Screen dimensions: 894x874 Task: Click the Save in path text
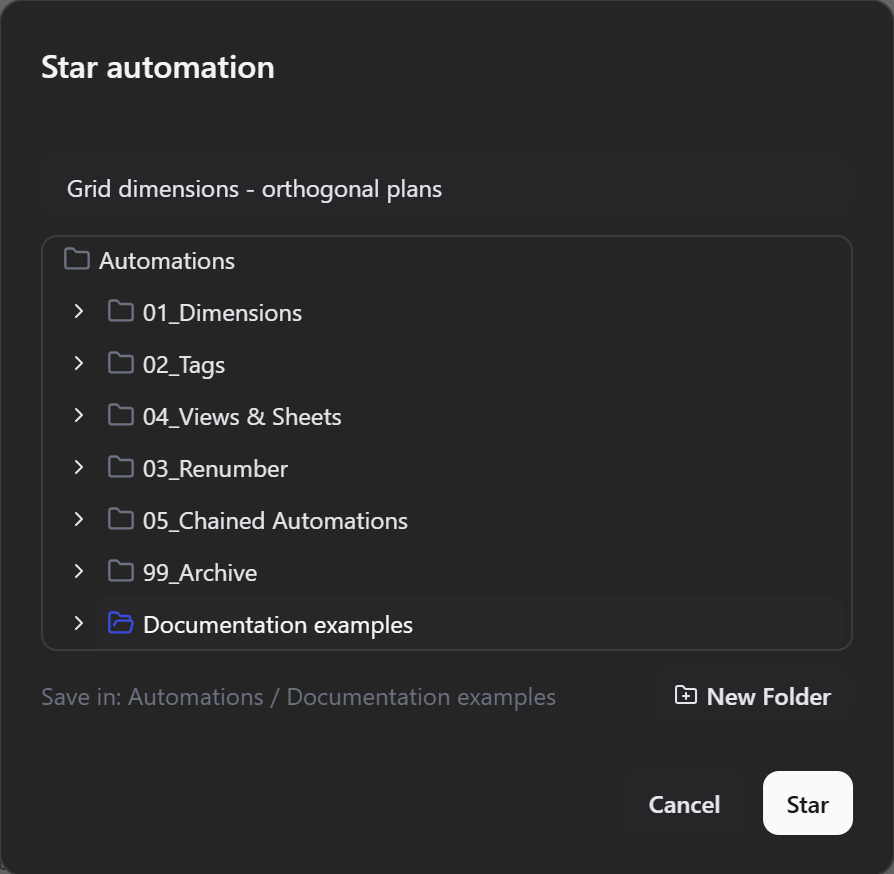(298, 697)
